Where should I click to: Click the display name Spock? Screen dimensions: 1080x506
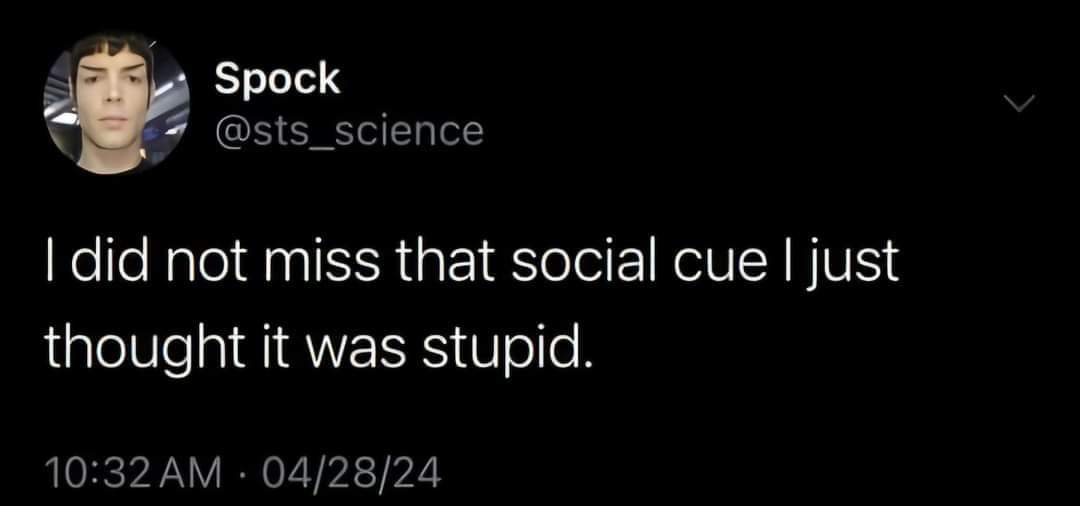[278, 80]
